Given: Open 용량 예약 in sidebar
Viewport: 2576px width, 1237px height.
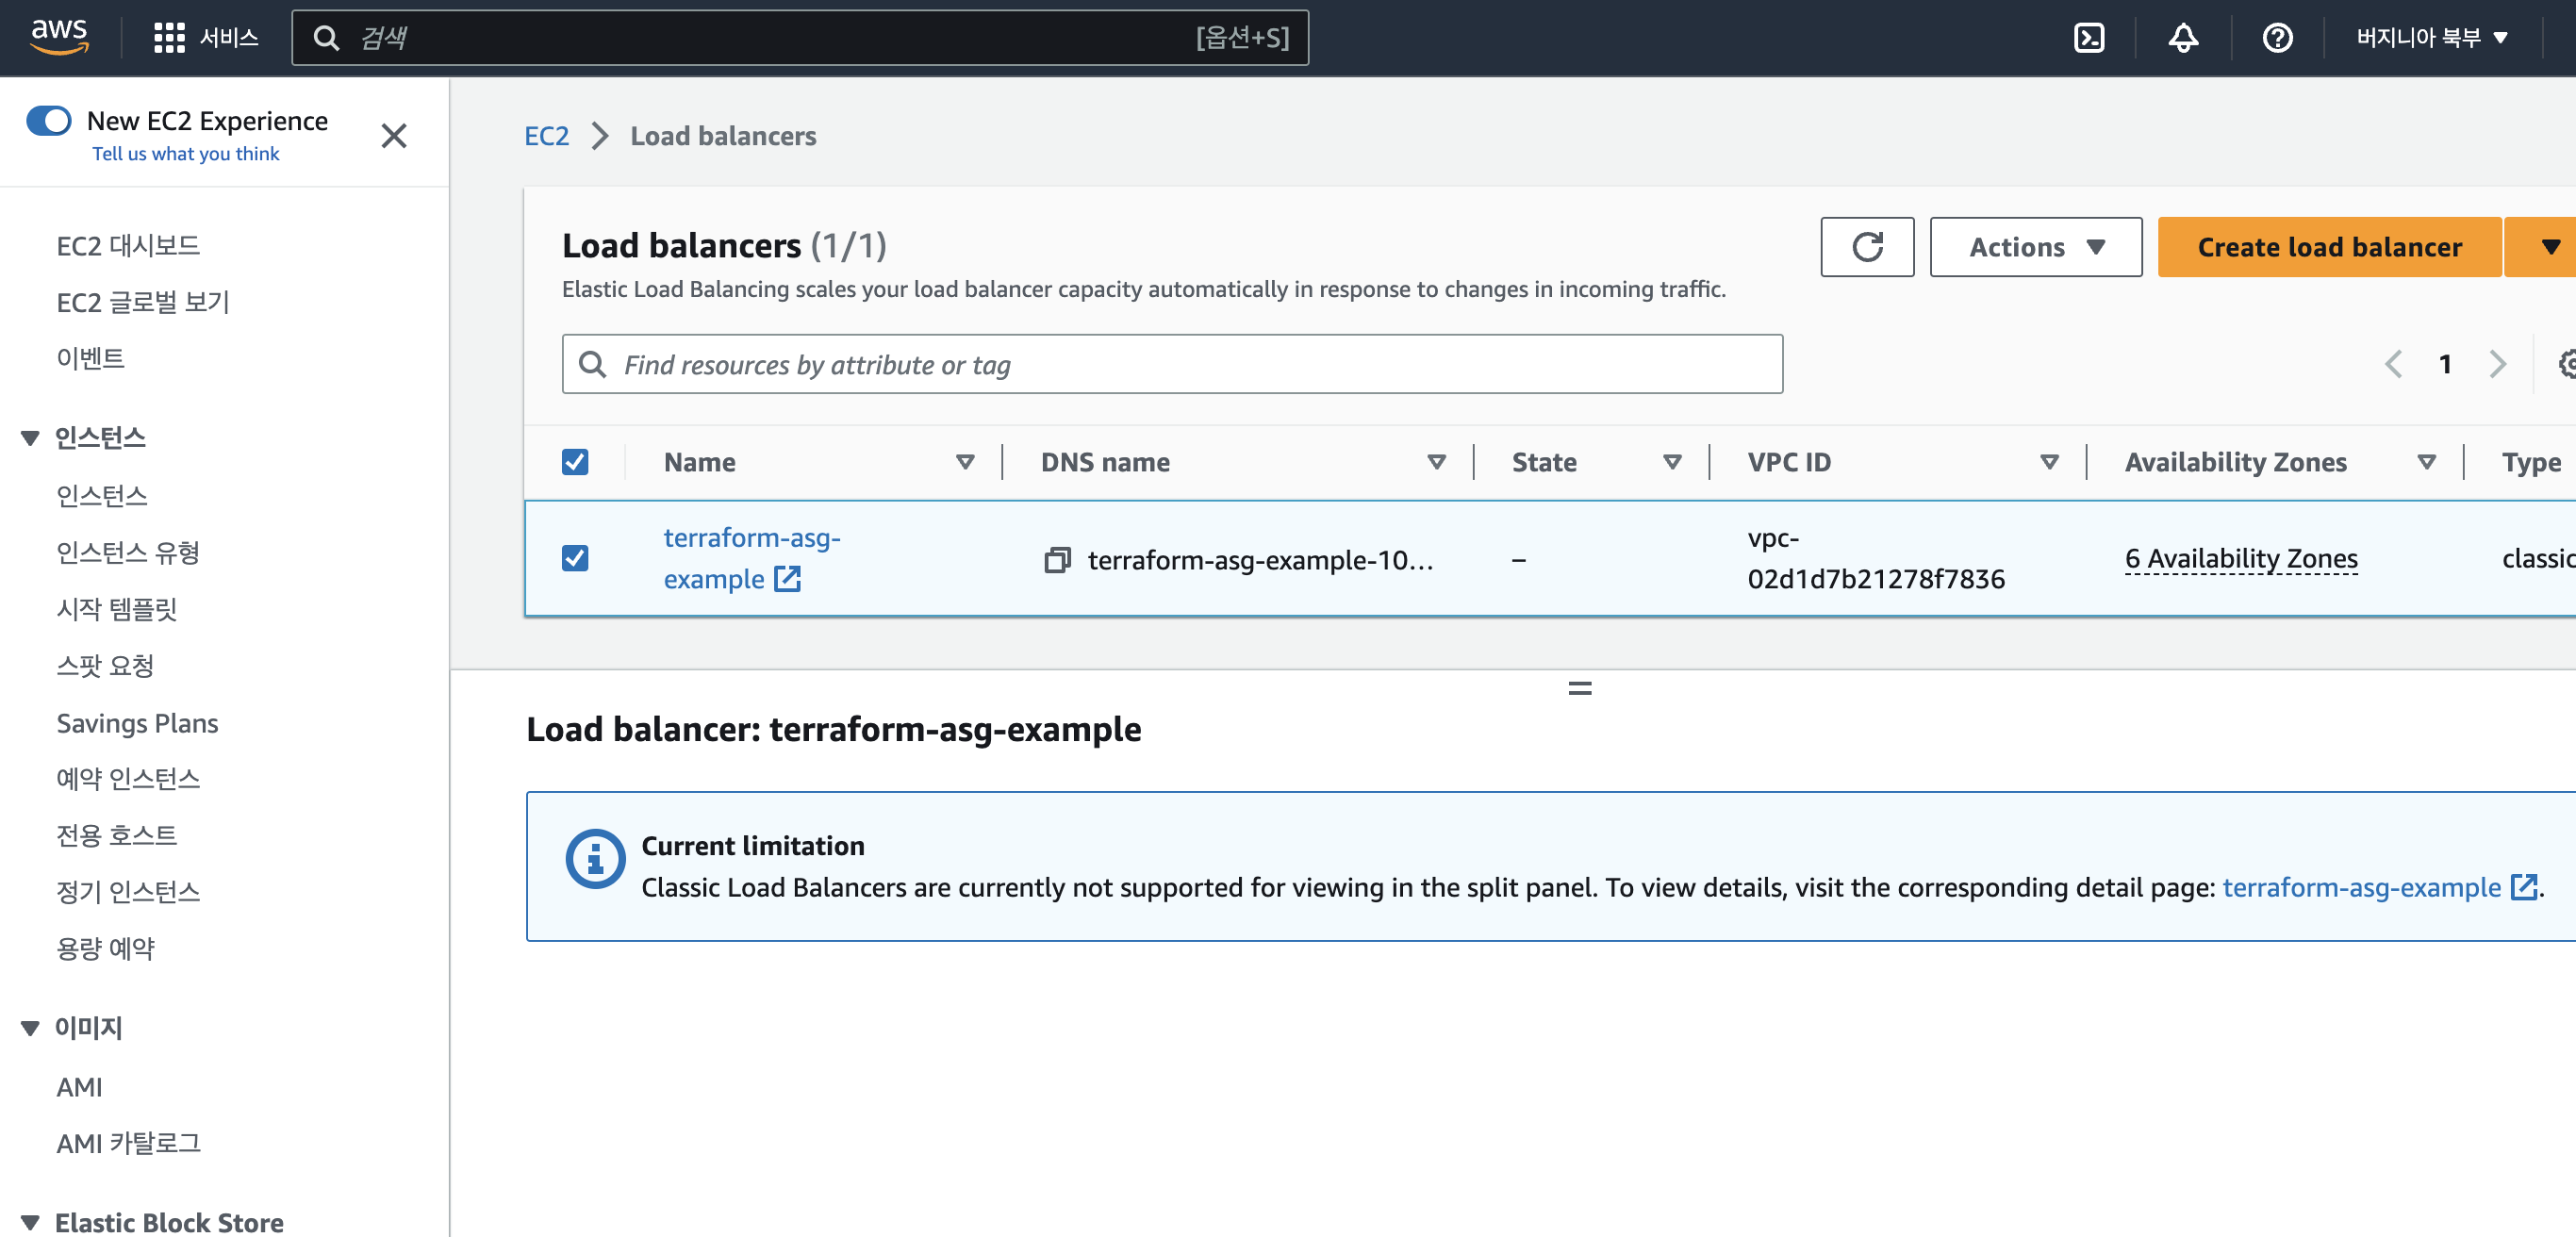Looking at the screenshot, I should click(x=105, y=948).
